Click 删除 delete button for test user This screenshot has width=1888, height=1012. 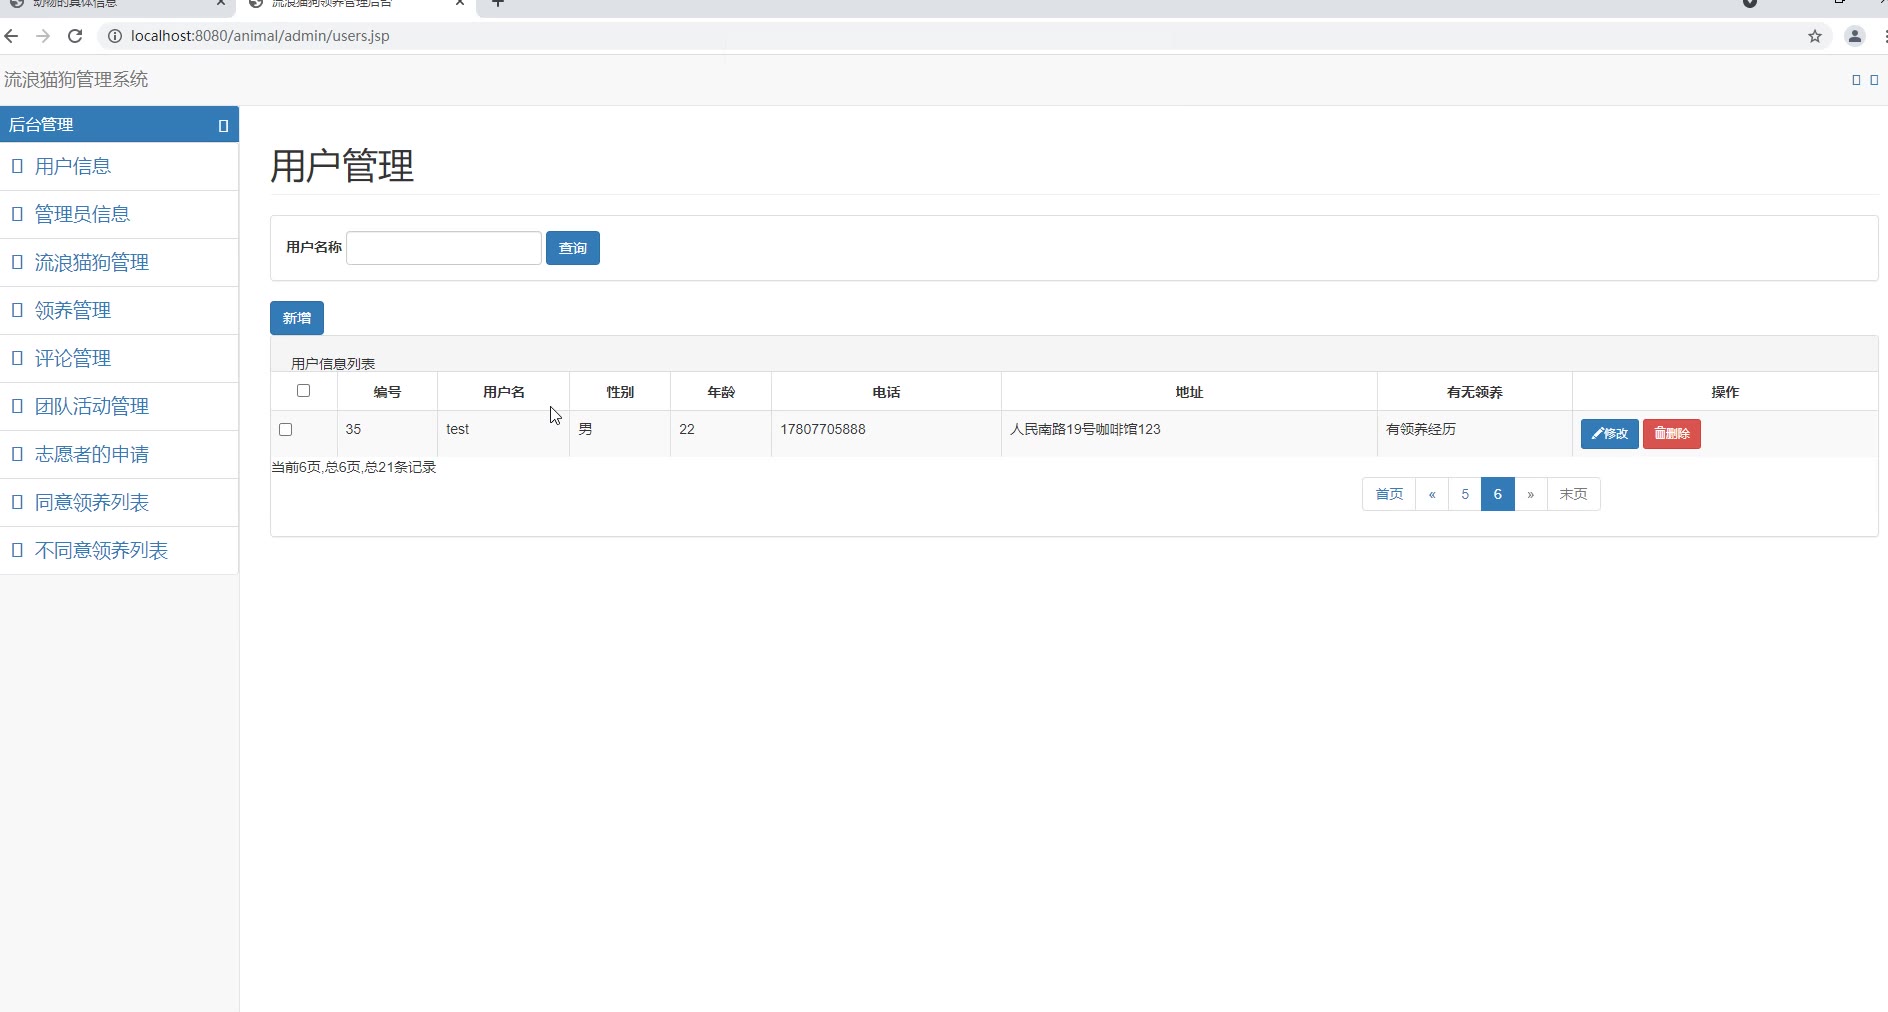[x=1672, y=433]
